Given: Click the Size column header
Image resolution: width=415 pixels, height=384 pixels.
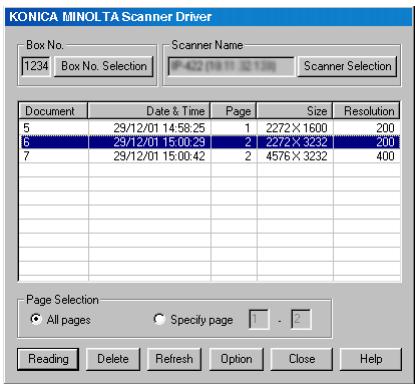Looking at the screenshot, I should click(x=295, y=111).
